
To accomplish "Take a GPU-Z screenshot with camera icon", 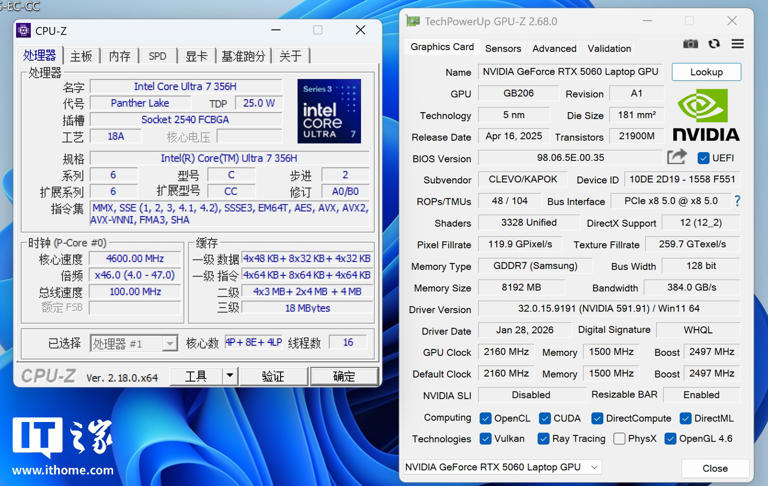I will [x=690, y=44].
